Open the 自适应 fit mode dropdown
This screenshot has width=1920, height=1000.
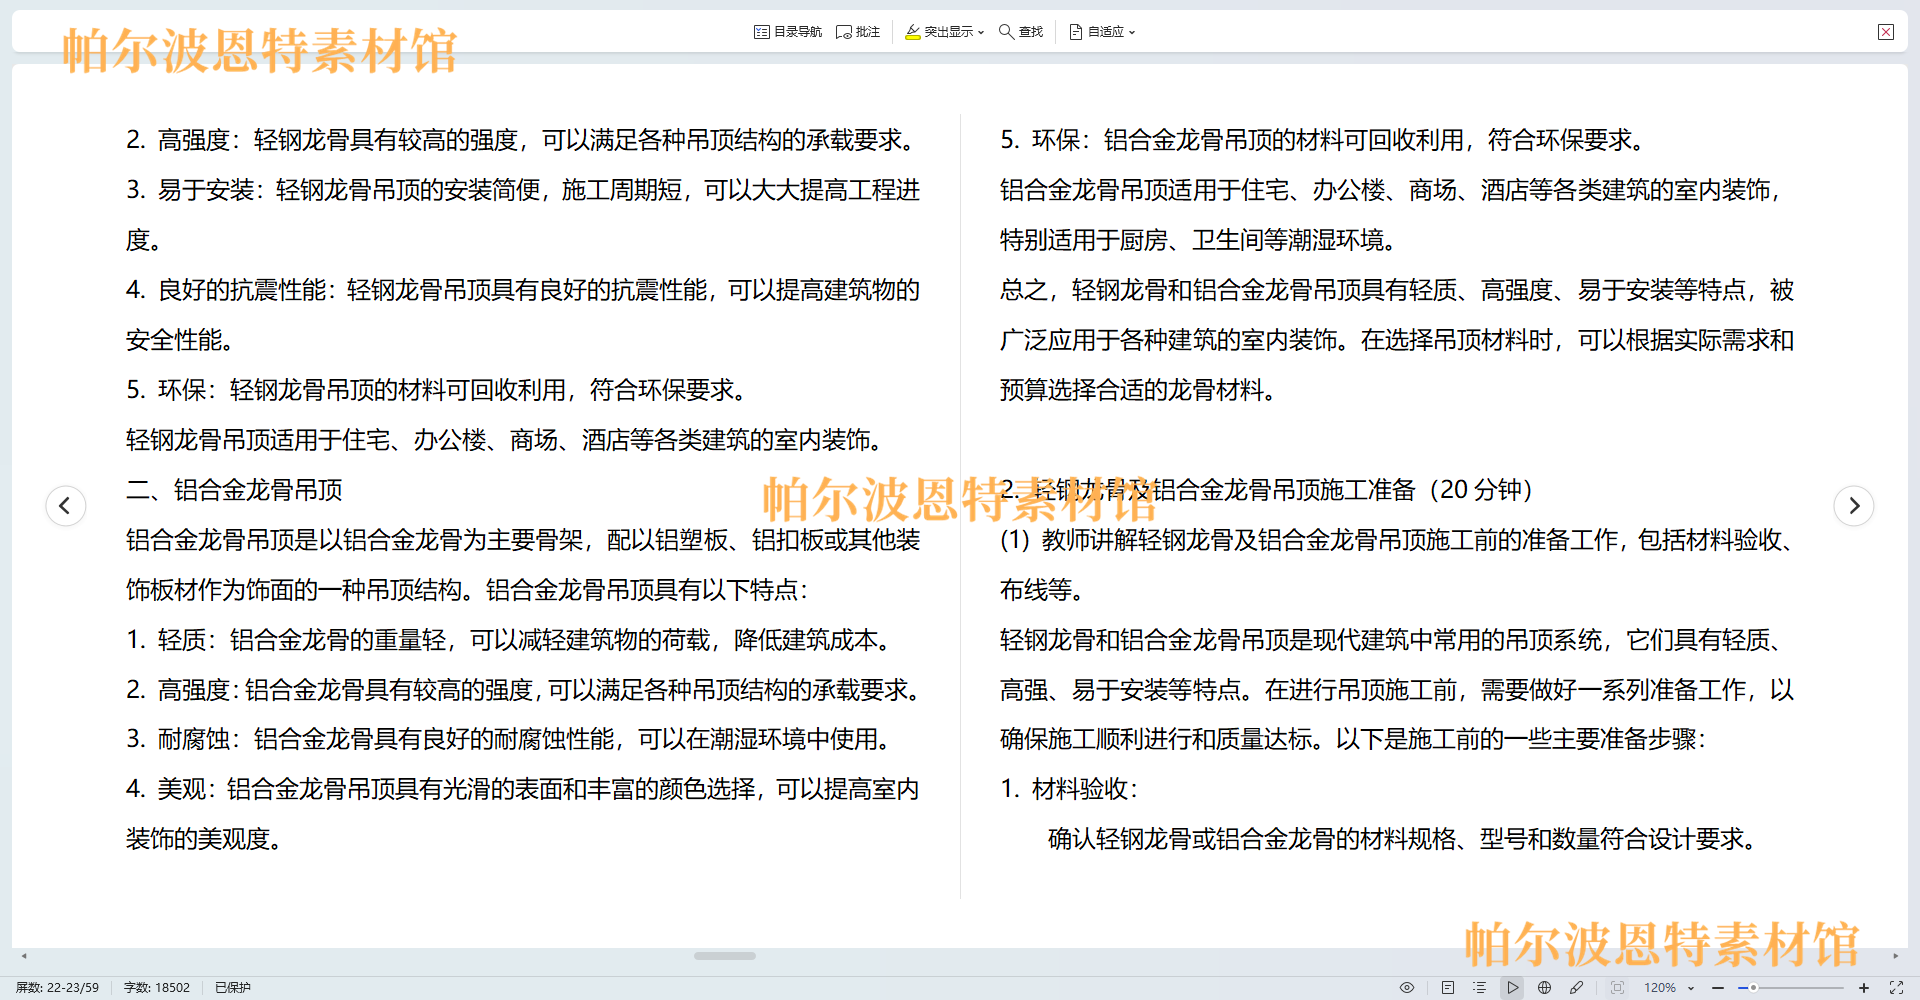point(1102,32)
